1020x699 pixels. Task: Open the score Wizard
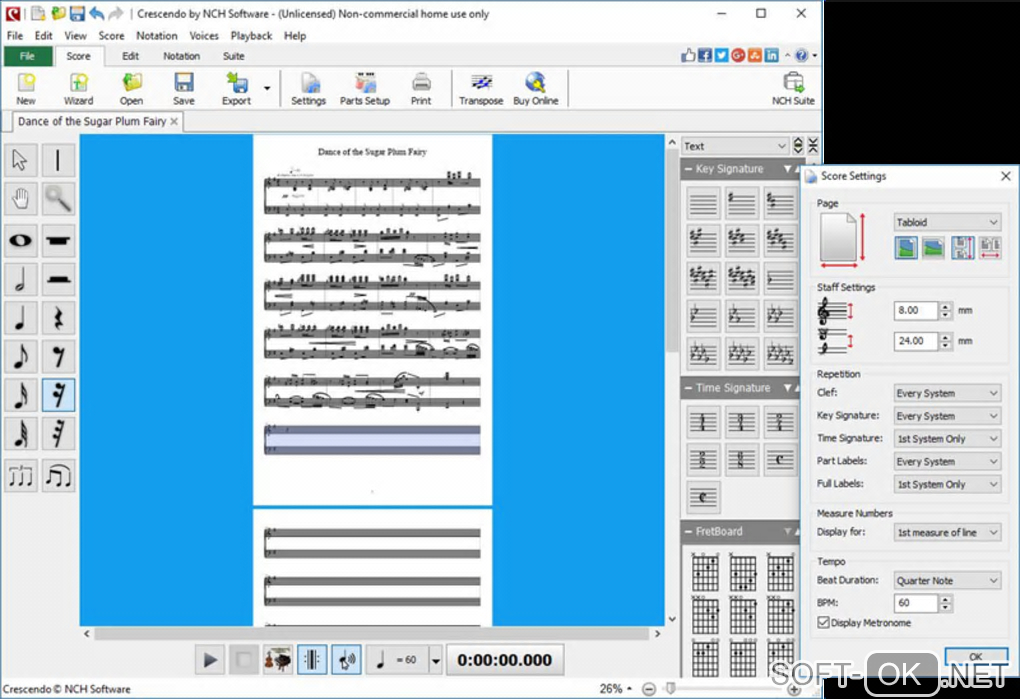click(78, 89)
